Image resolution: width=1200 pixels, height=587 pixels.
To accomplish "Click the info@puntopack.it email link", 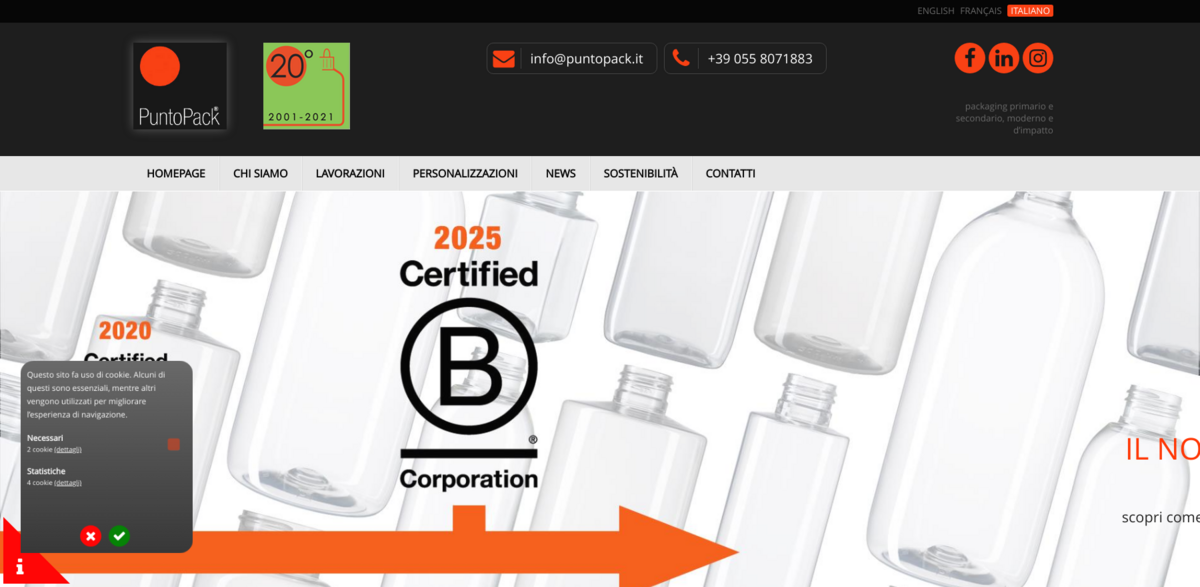I will coord(586,58).
